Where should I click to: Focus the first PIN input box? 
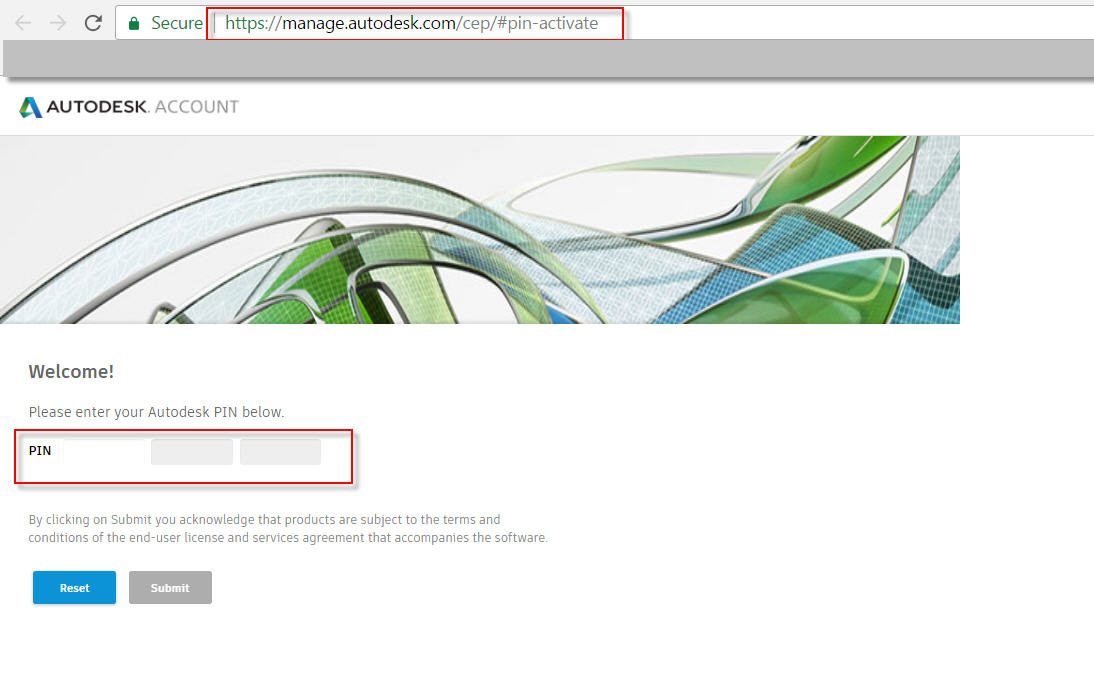pos(104,451)
